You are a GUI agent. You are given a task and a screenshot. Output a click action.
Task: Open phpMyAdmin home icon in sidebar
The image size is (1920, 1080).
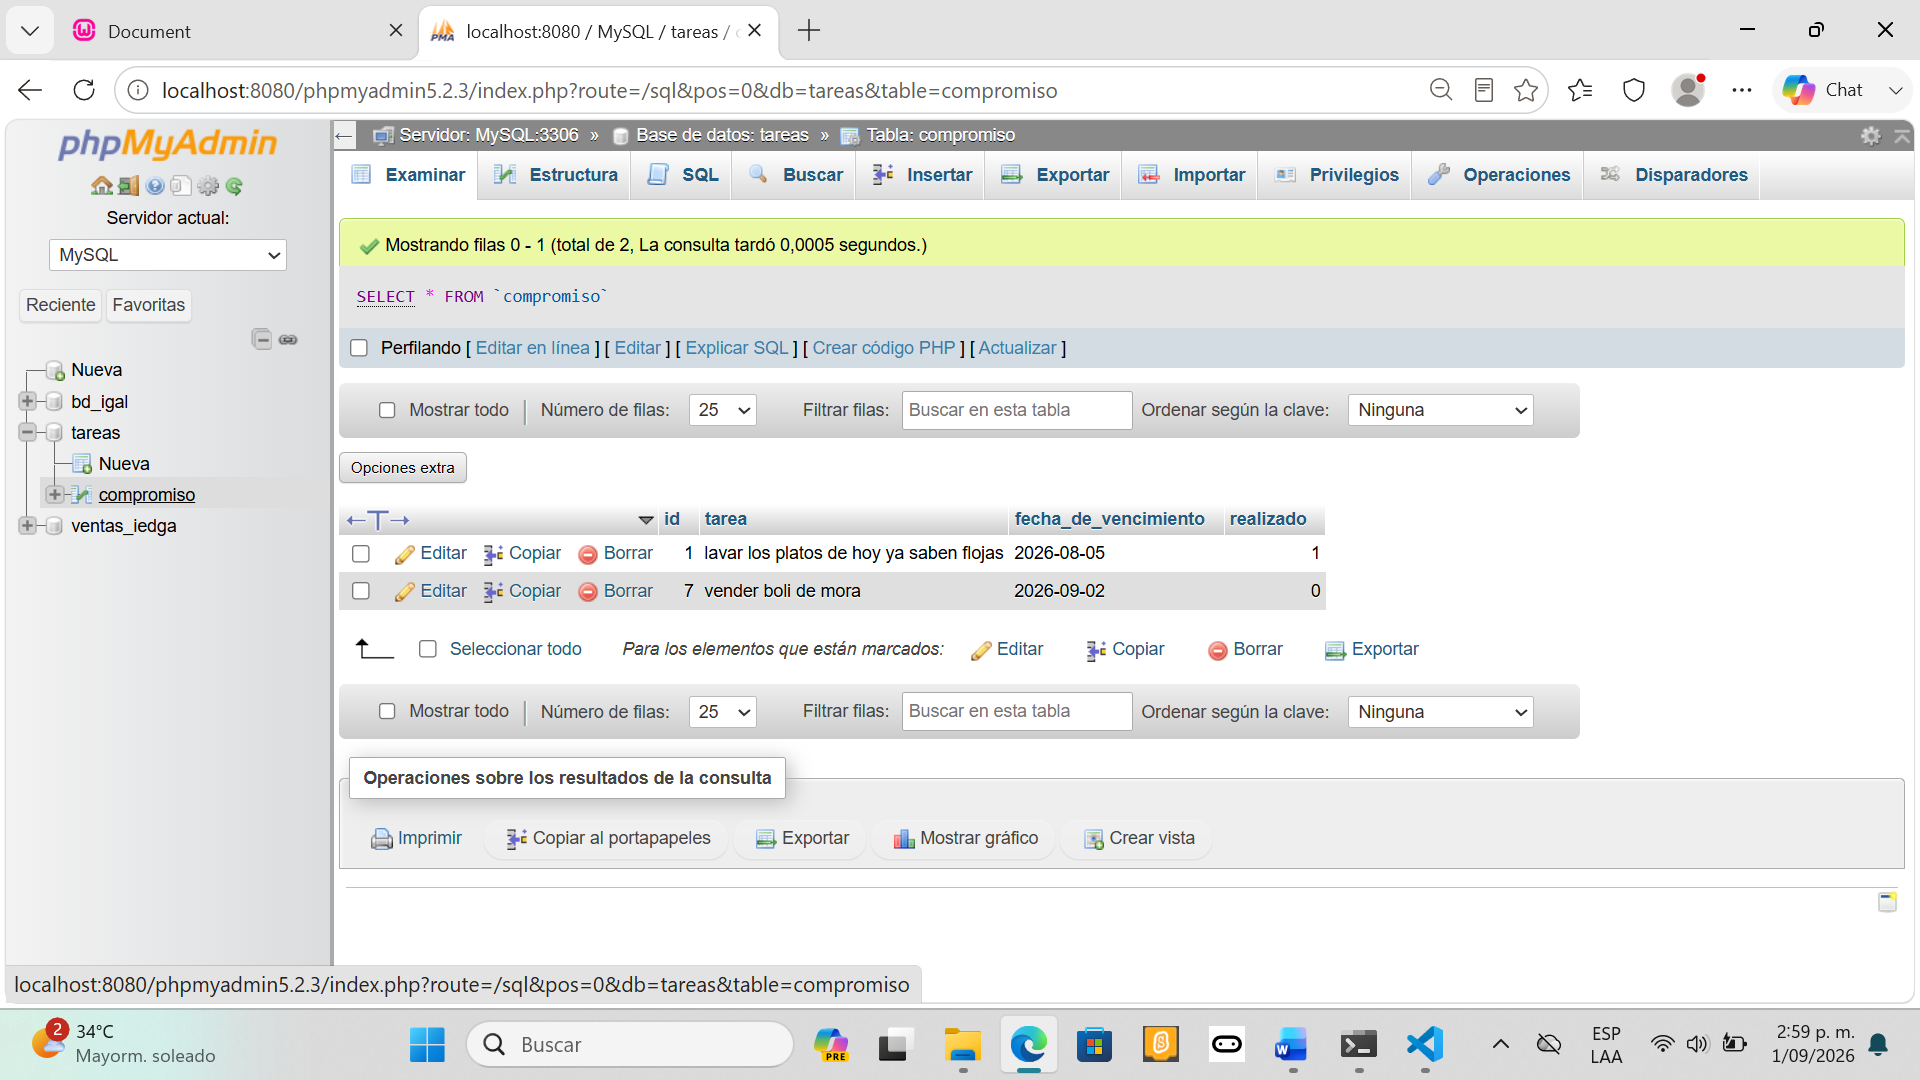101,186
